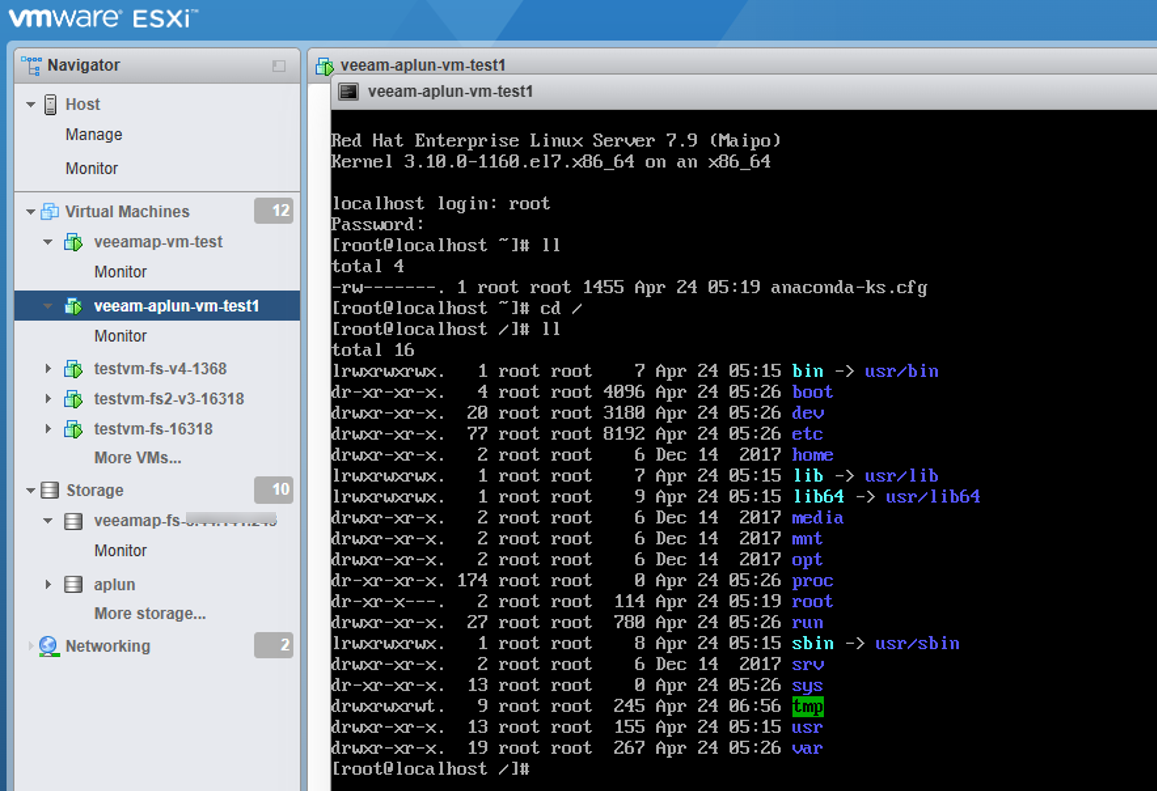Select Host in the Navigator
The width and height of the screenshot is (1157, 791).
[83, 105]
